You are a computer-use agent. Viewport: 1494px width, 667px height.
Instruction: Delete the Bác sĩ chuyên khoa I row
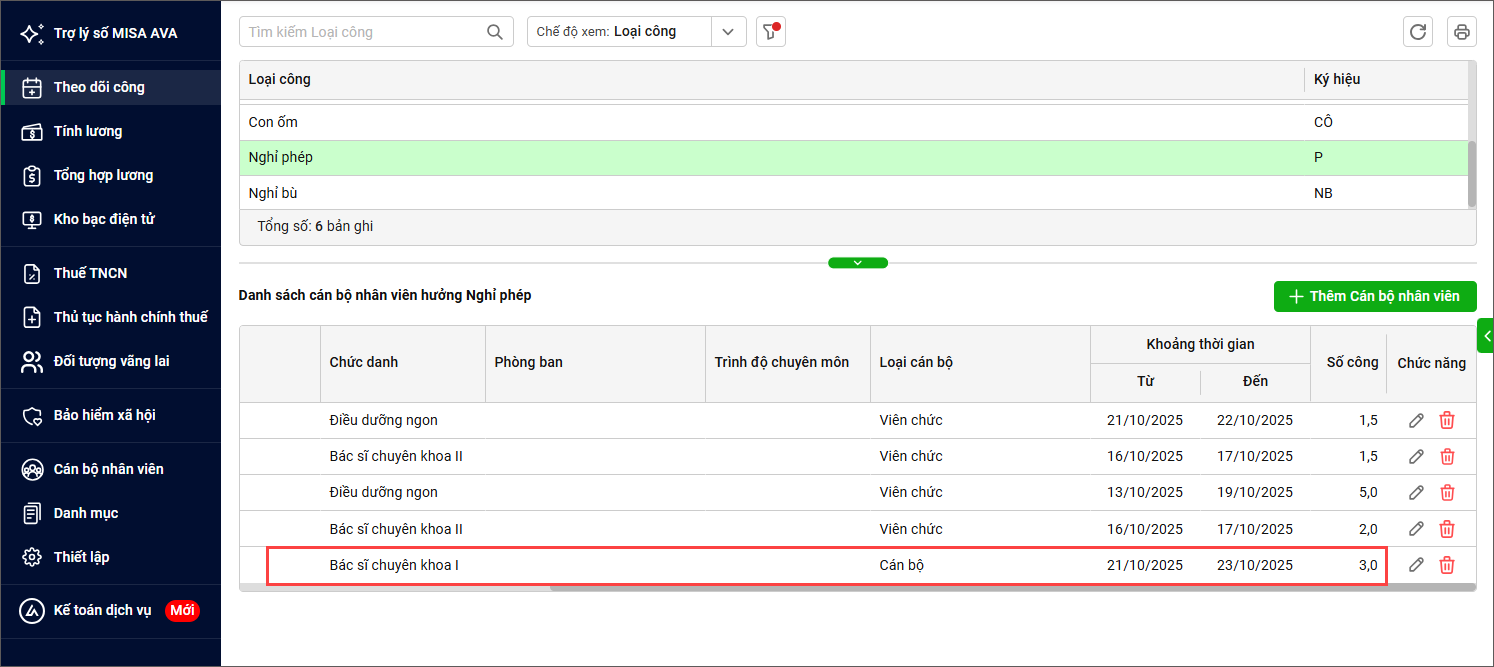[1446, 565]
